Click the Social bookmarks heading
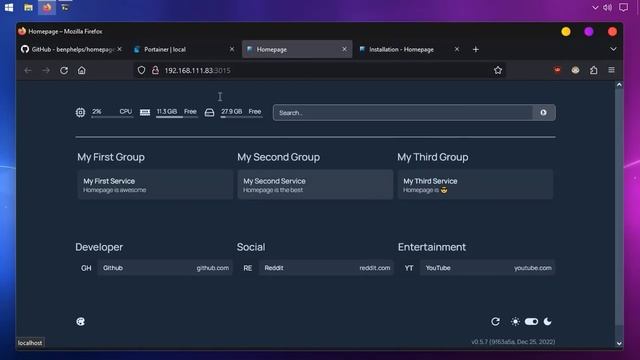The width and height of the screenshot is (640, 360). (251, 247)
